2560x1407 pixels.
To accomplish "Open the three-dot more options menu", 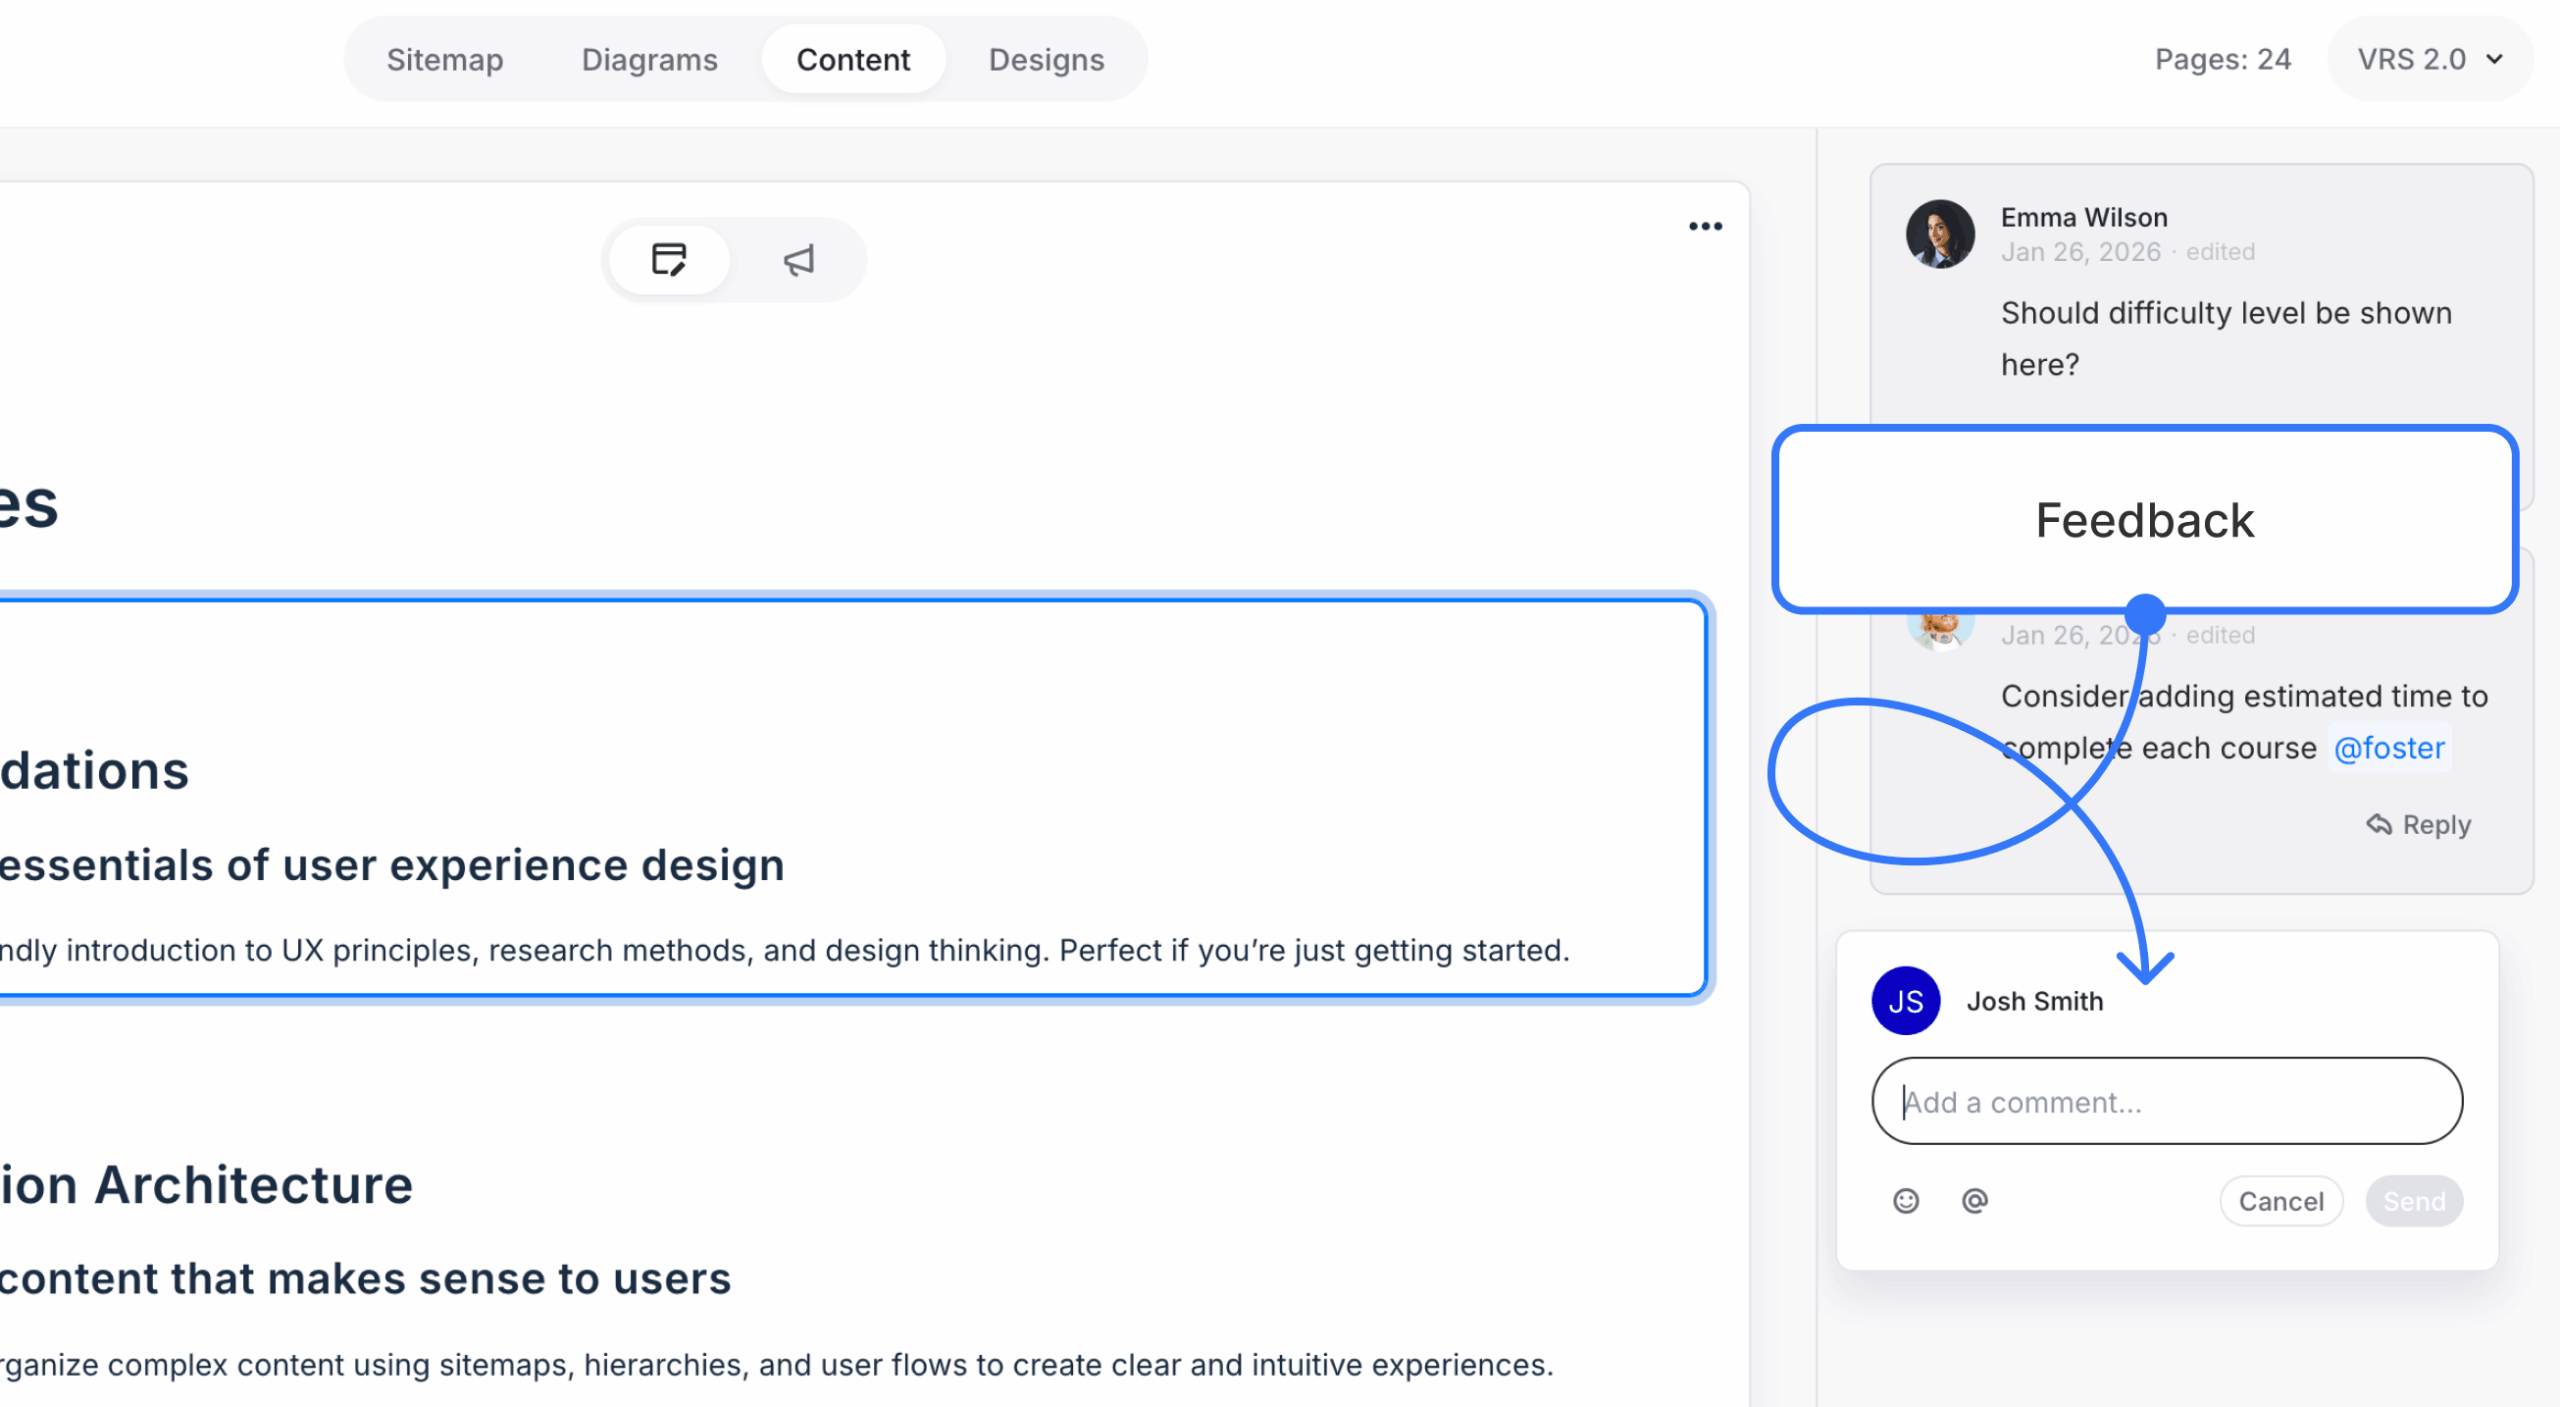I will [x=1705, y=227].
